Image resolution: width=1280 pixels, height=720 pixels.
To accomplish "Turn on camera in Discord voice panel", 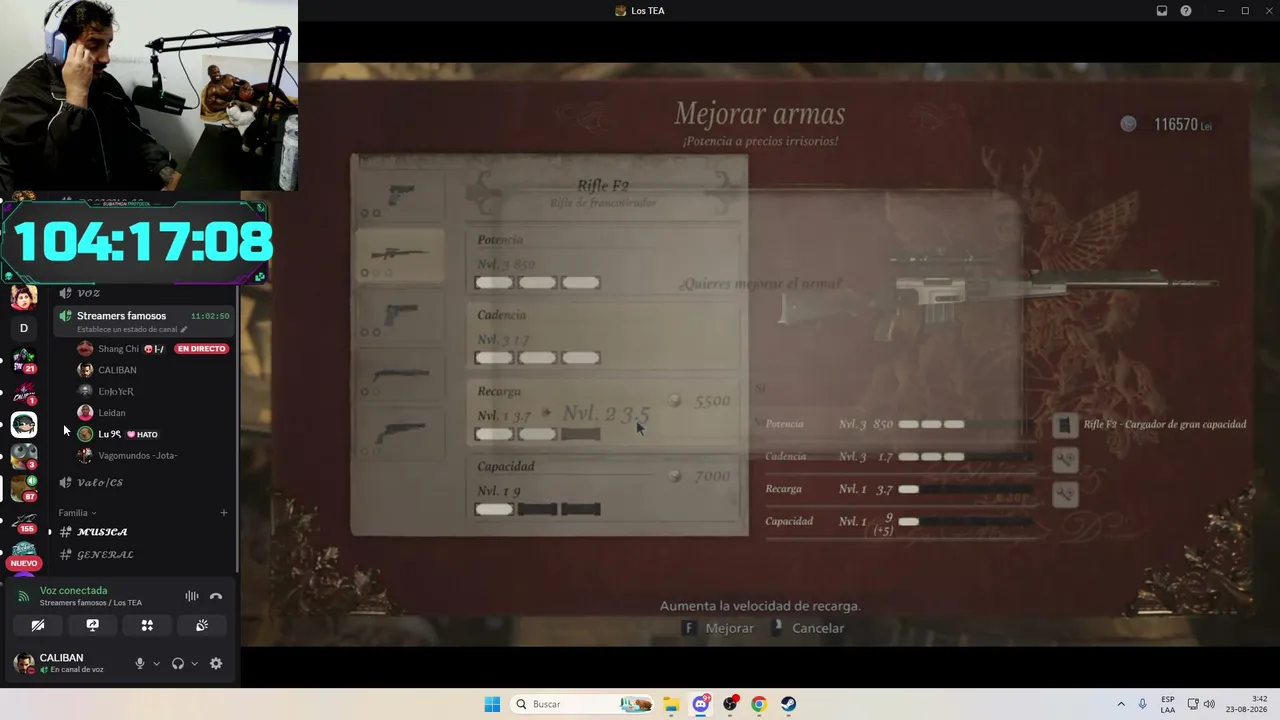I will (38, 626).
